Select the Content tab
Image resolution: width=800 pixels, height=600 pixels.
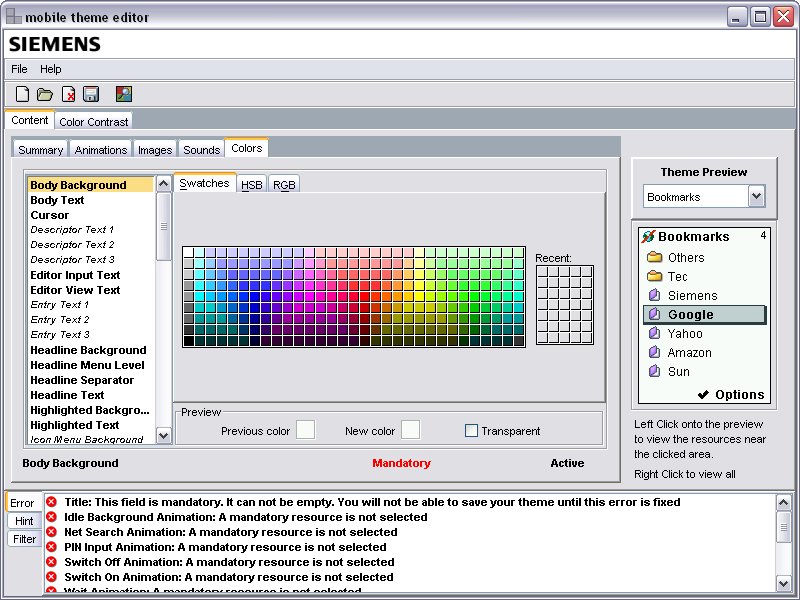(30, 120)
